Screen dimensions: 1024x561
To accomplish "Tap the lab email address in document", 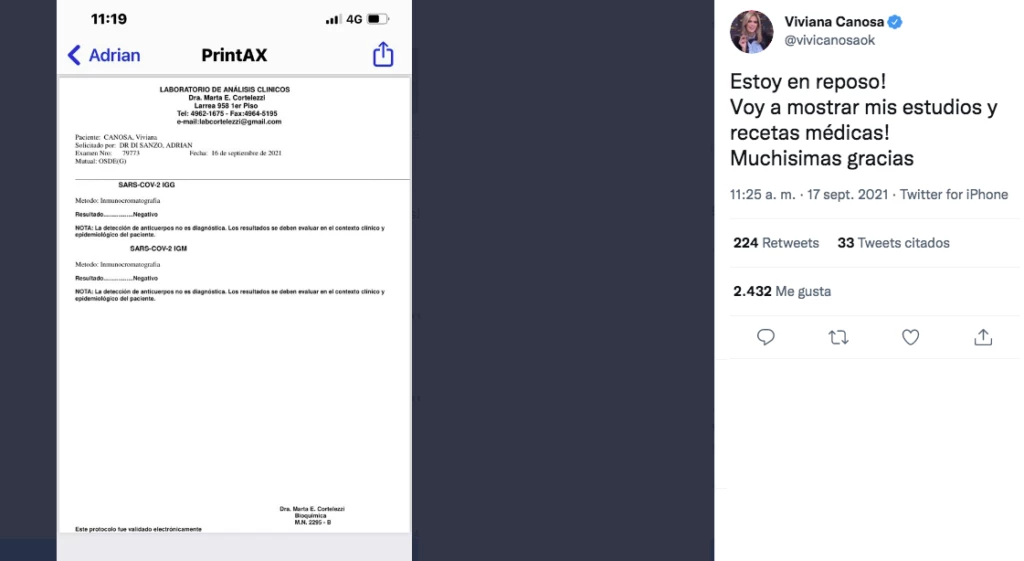I will [x=229, y=121].
